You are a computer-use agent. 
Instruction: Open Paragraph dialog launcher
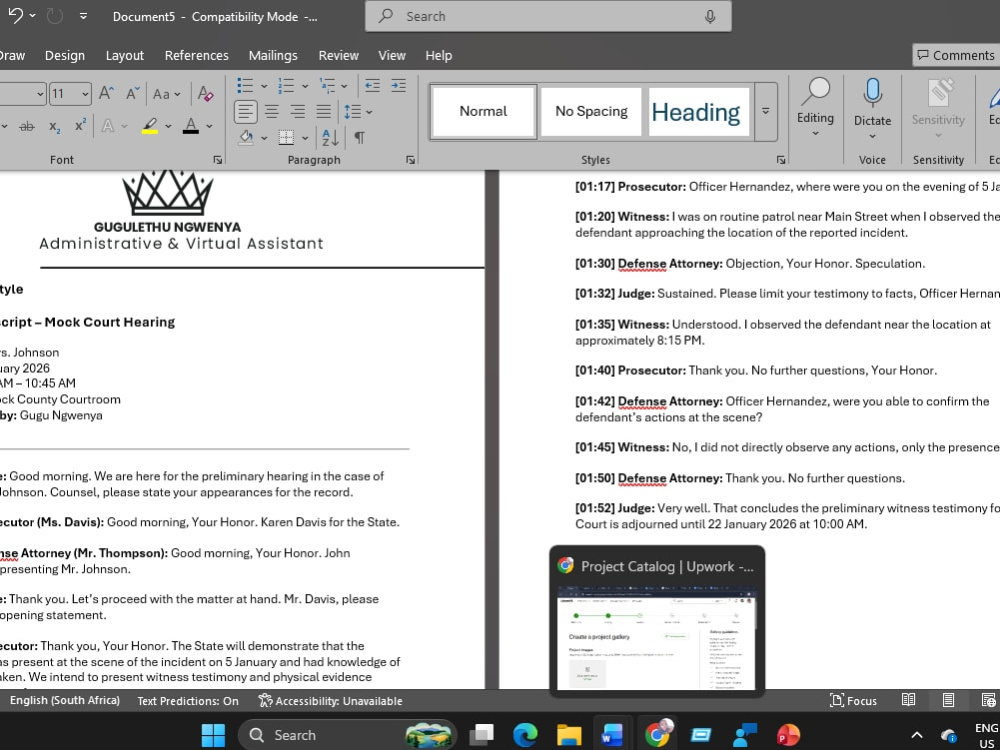410,159
